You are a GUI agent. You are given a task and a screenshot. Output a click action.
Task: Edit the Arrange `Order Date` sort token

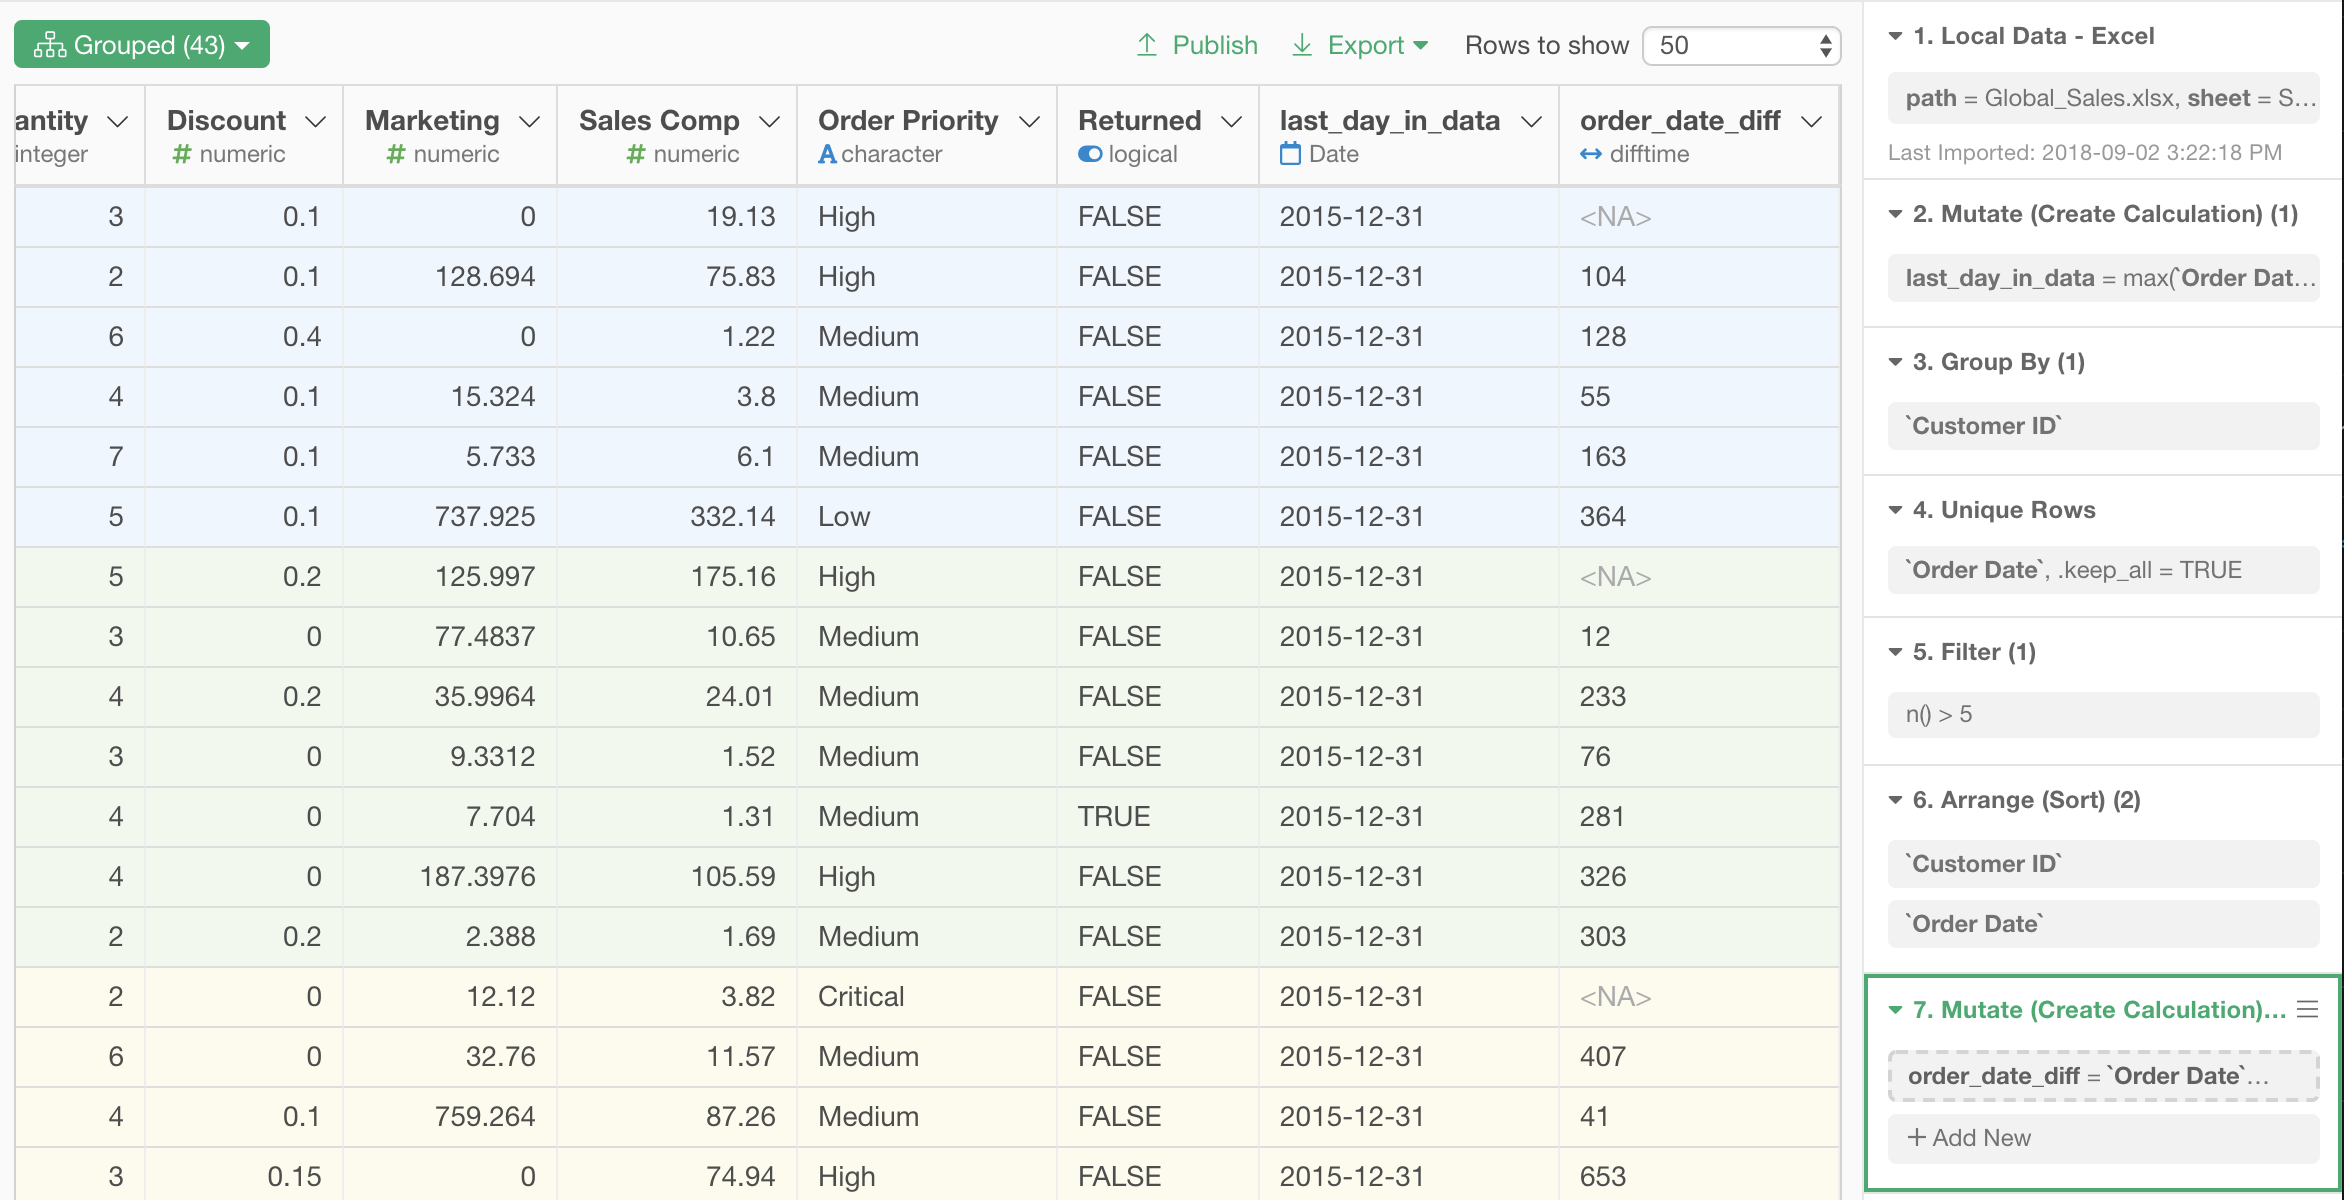(x=2103, y=924)
